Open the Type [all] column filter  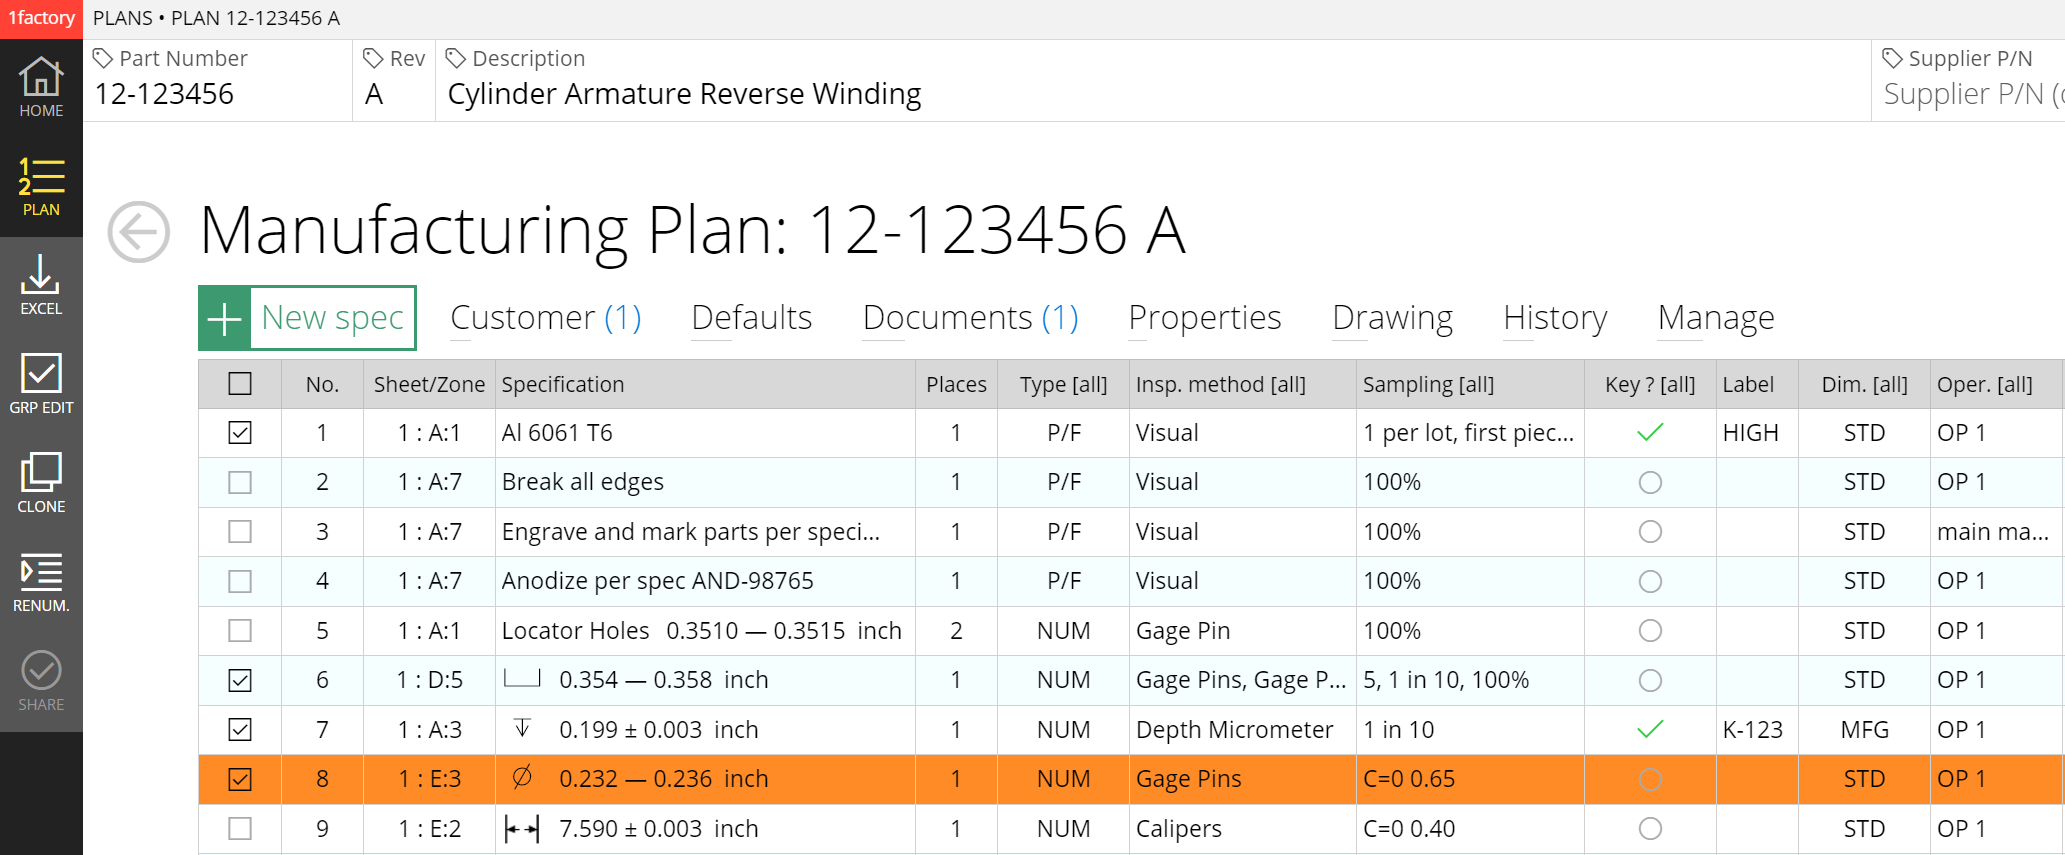click(1063, 385)
